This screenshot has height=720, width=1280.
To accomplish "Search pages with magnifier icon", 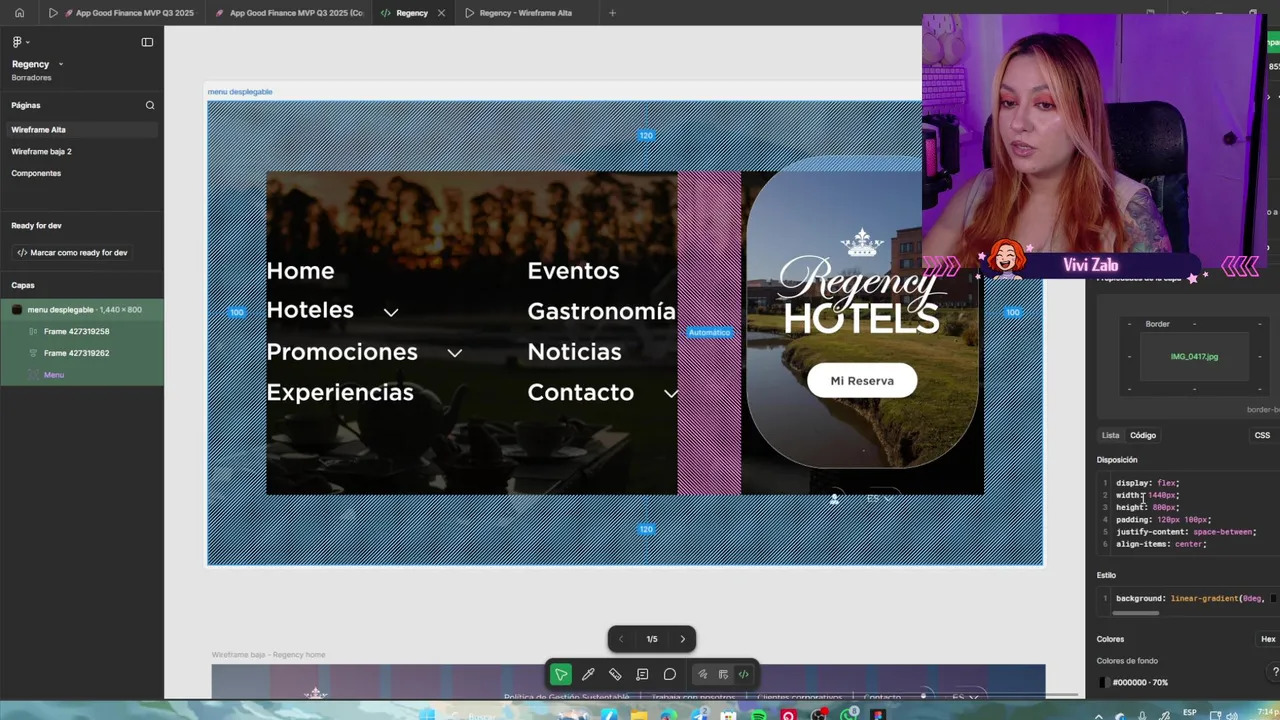I will tap(150, 105).
